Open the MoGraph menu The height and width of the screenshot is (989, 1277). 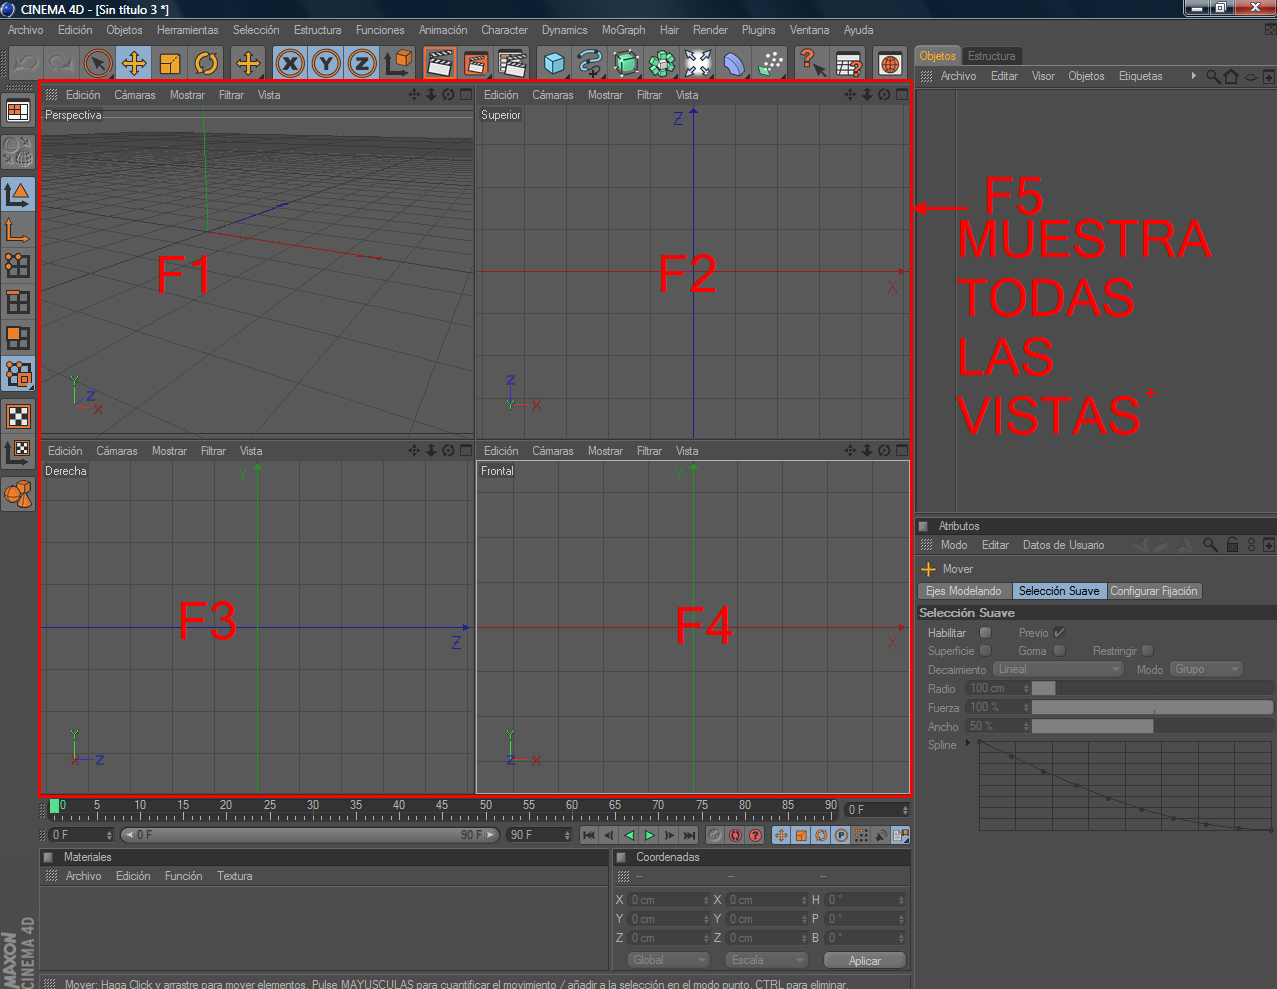[x=623, y=30]
